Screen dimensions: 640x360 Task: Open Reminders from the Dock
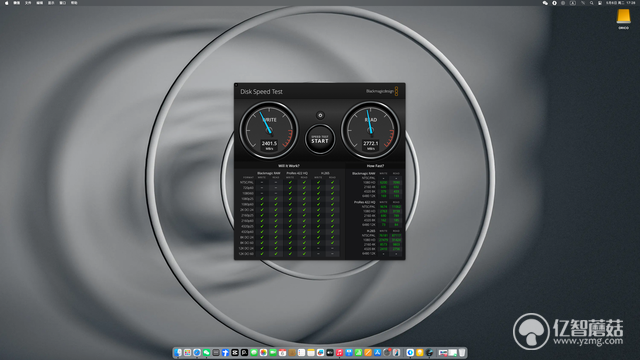[x=302, y=352]
